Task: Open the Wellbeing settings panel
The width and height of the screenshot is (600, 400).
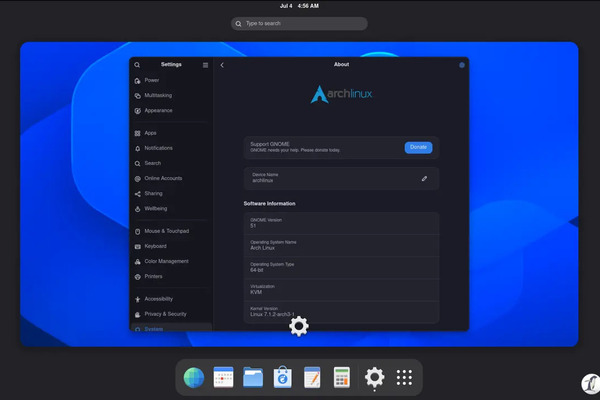Action: pyautogui.click(x=171, y=209)
